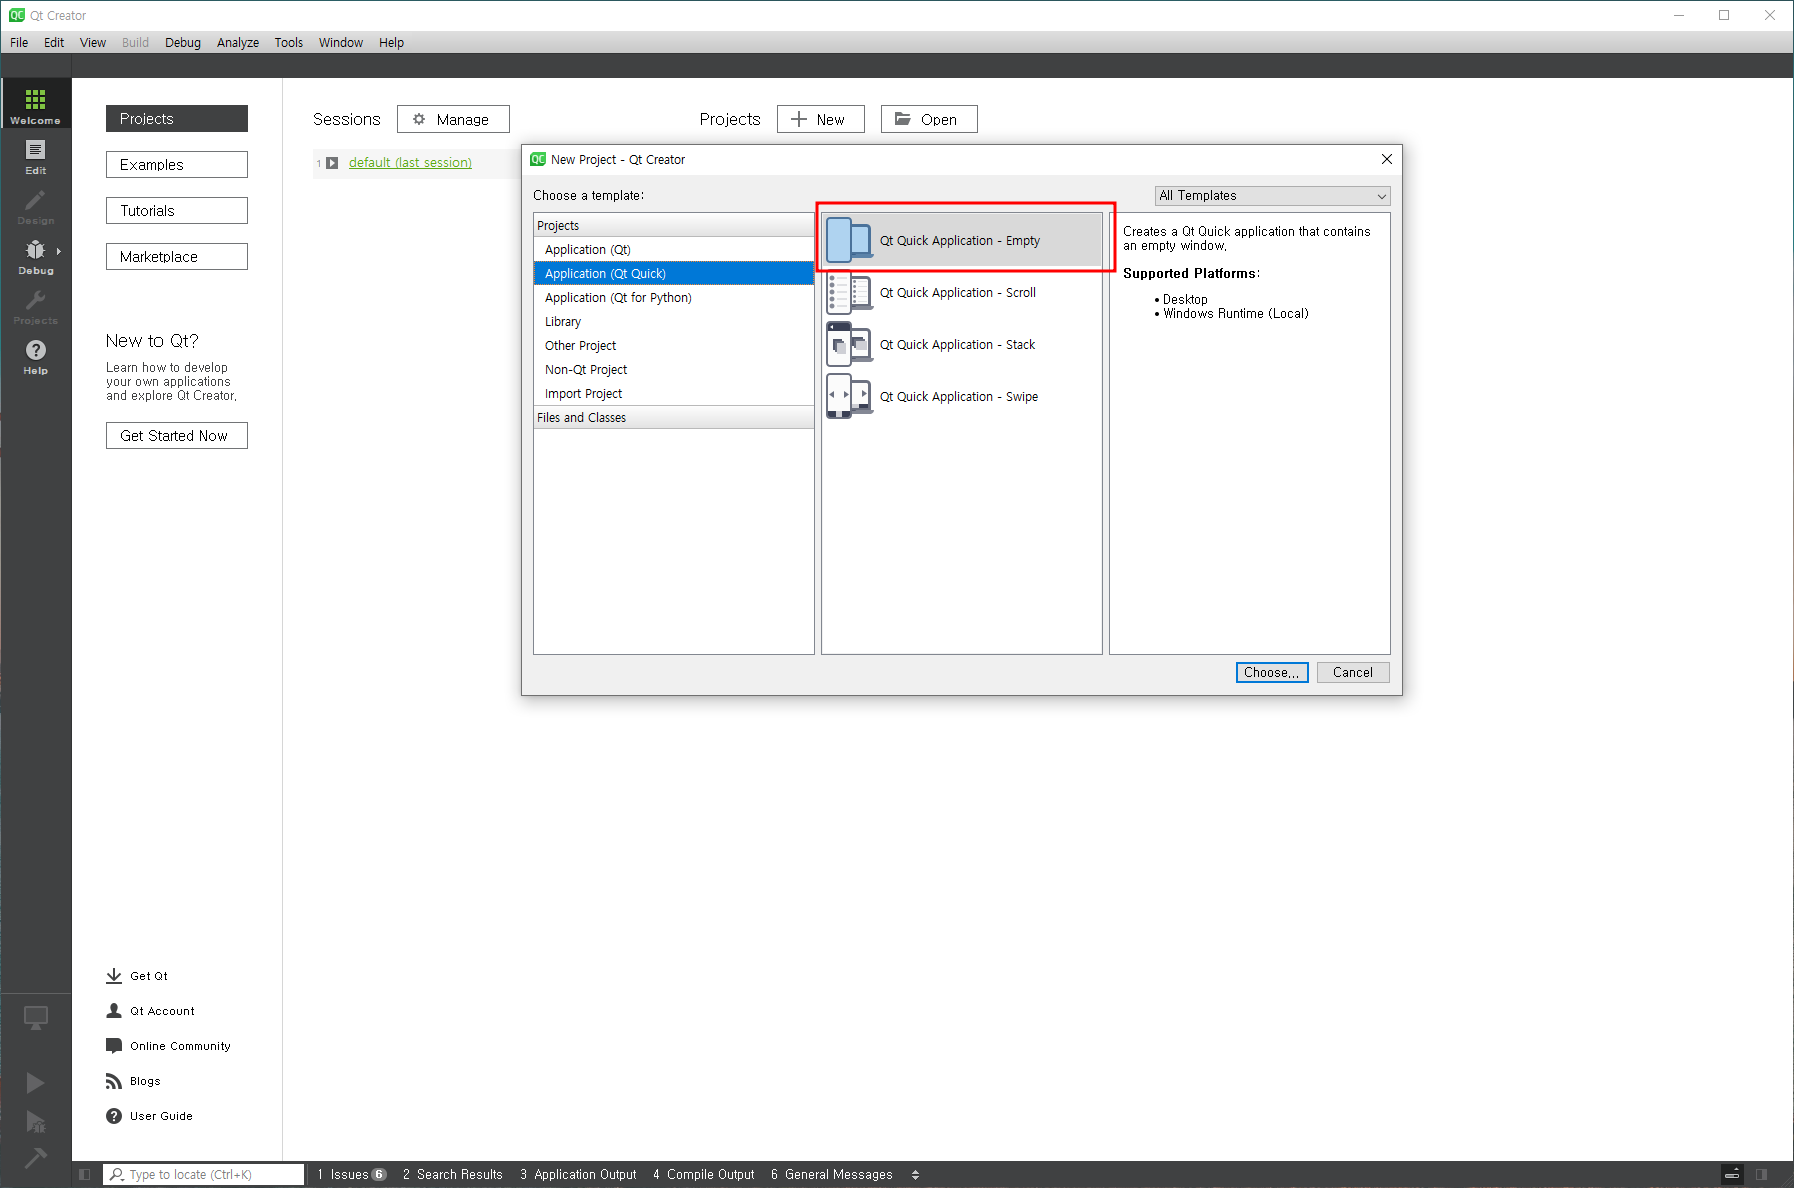Open the View menu

tap(93, 42)
